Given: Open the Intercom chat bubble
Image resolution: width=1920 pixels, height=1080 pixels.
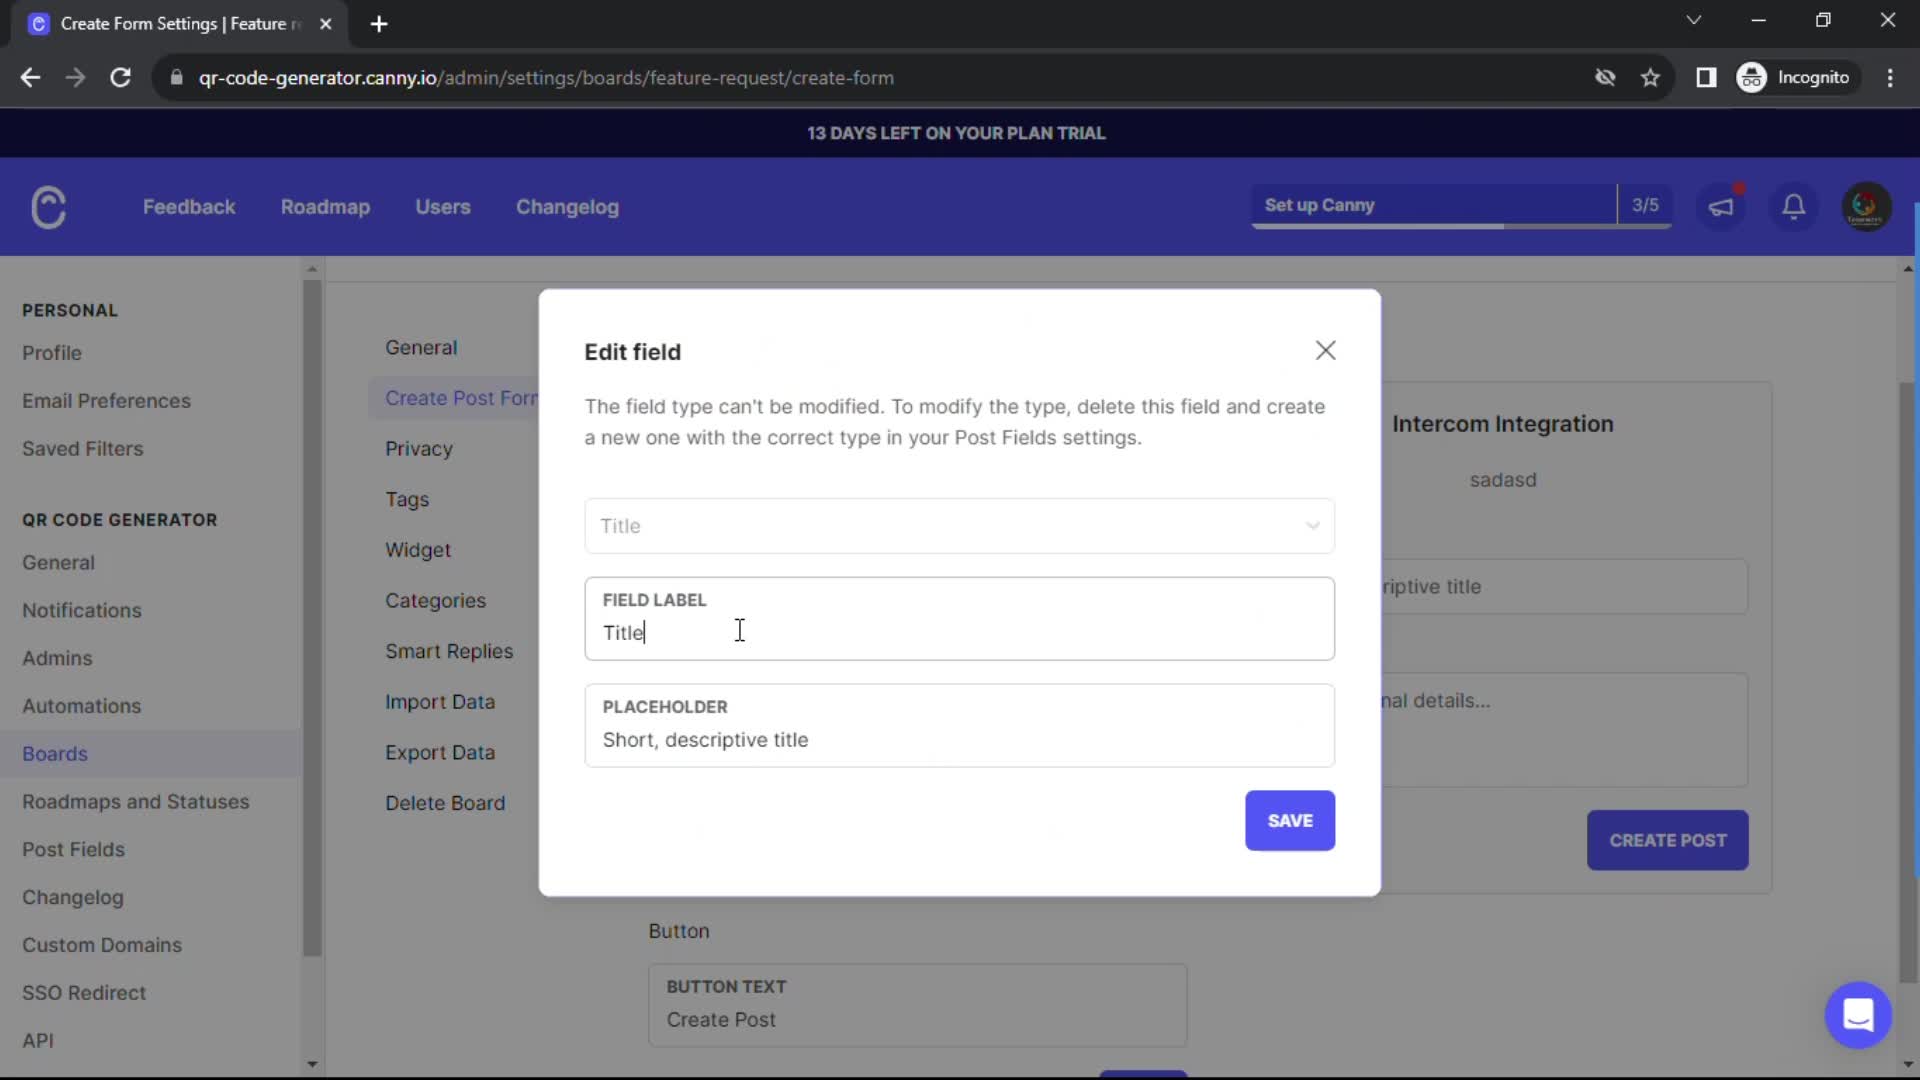Looking at the screenshot, I should click(x=1858, y=1015).
